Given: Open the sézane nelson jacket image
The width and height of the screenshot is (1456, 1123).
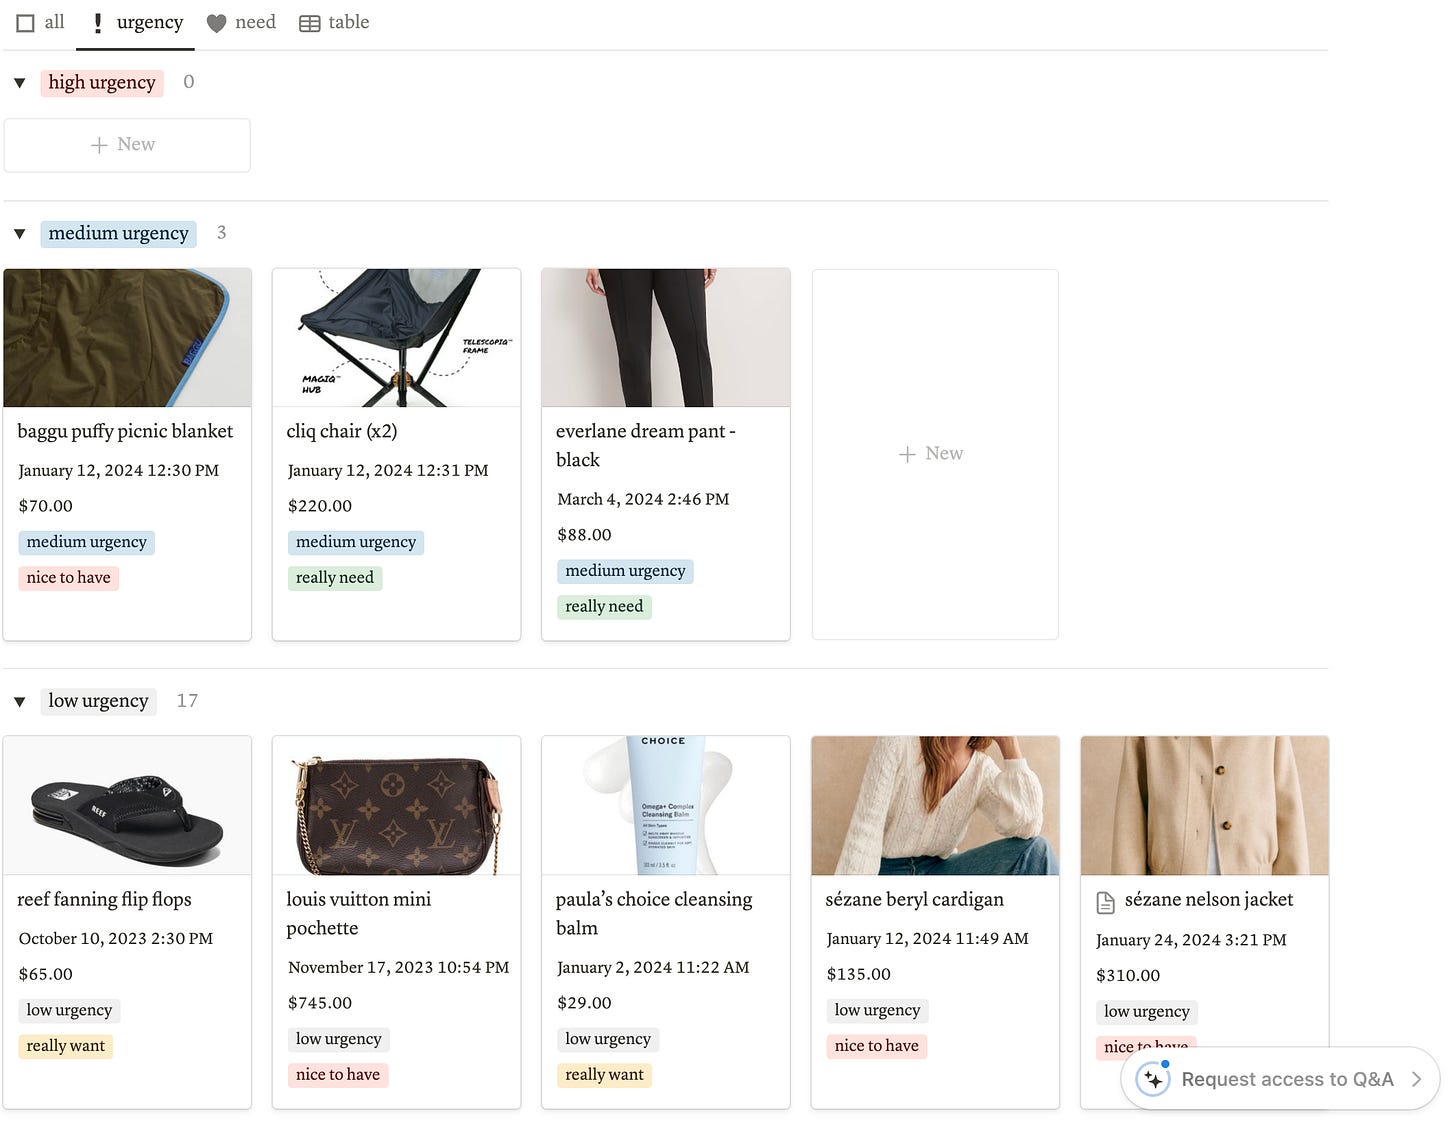Looking at the screenshot, I should 1204,806.
